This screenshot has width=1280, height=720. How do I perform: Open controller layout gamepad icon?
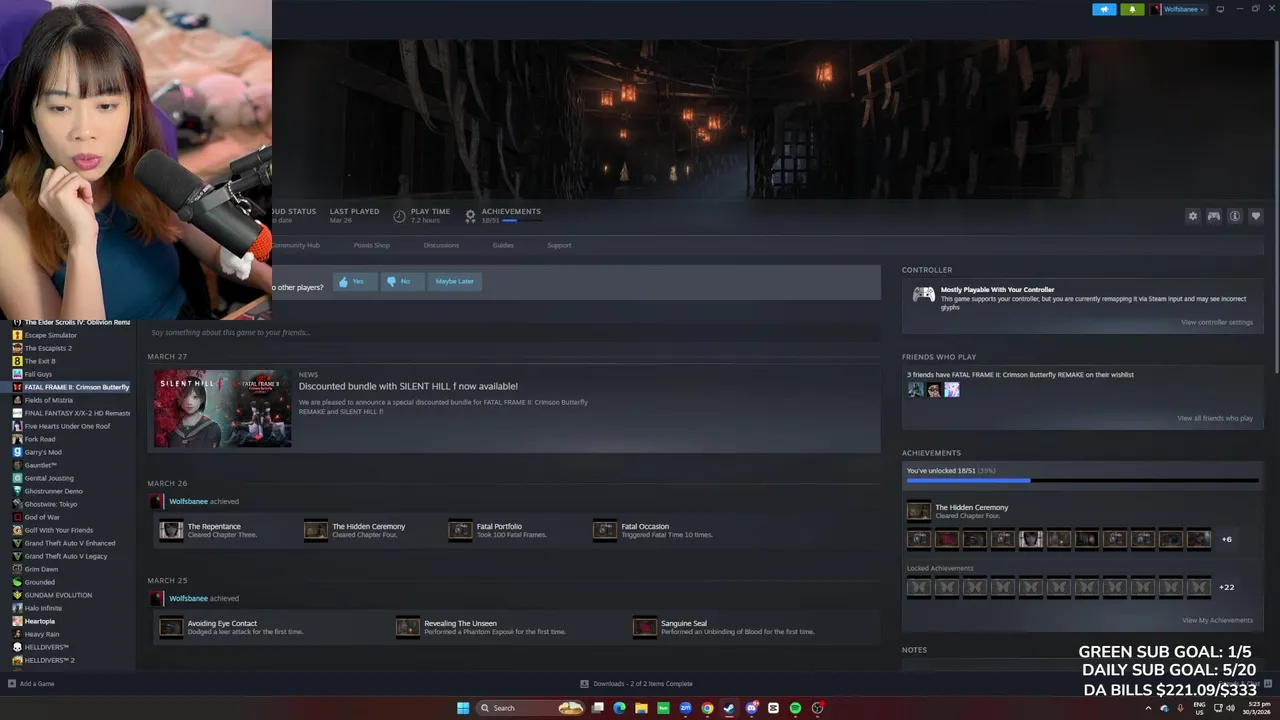point(1213,216)
